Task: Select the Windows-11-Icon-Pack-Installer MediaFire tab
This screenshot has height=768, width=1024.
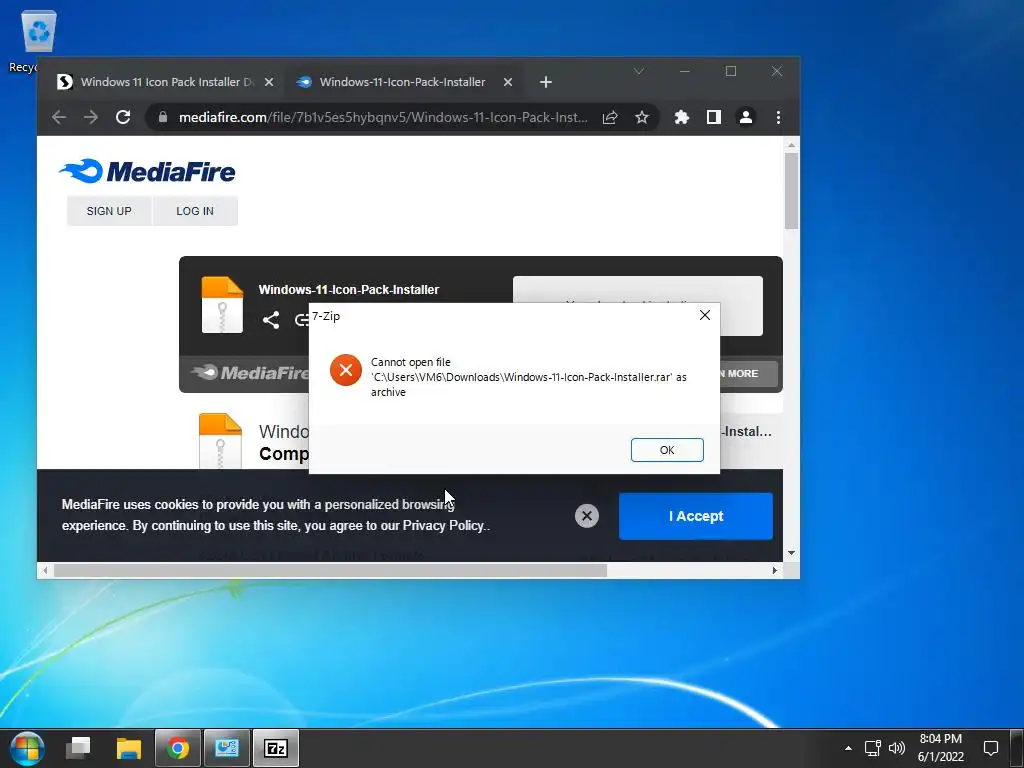Action: tap(402, 82)
